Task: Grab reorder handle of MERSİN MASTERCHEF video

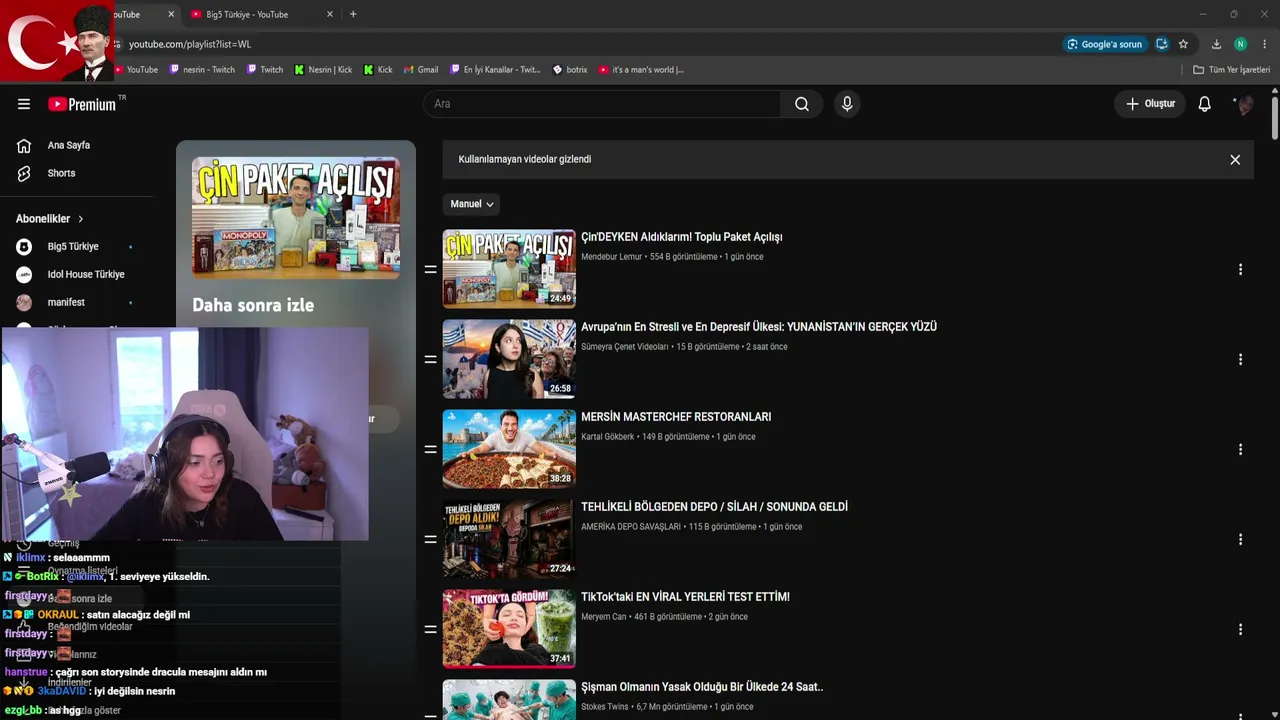Action: tap(431, 449)
